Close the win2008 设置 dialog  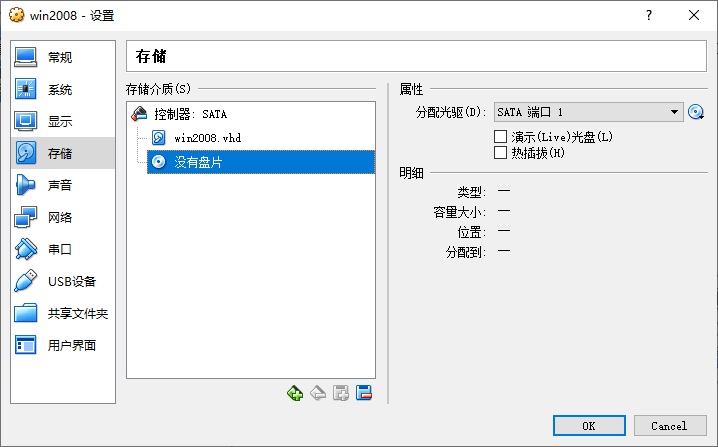(694, 16)
